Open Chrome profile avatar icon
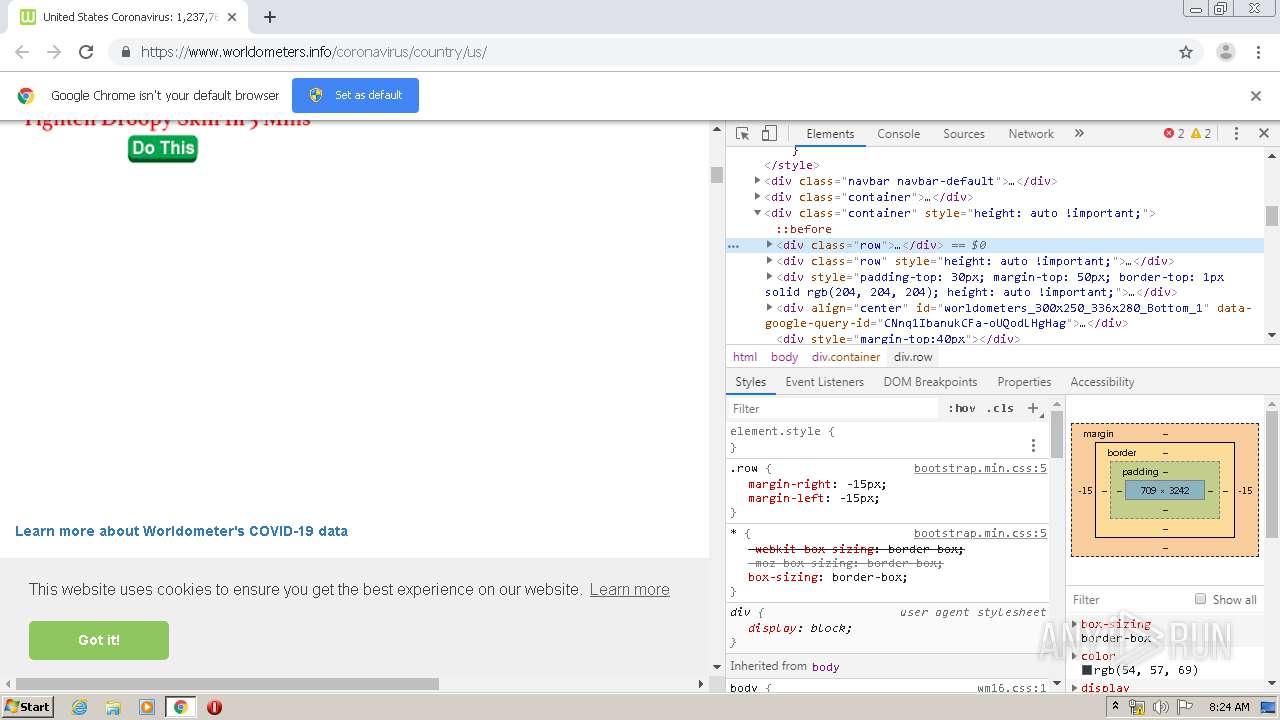Screen dimensions: 1280x720 click(1225, 52)
